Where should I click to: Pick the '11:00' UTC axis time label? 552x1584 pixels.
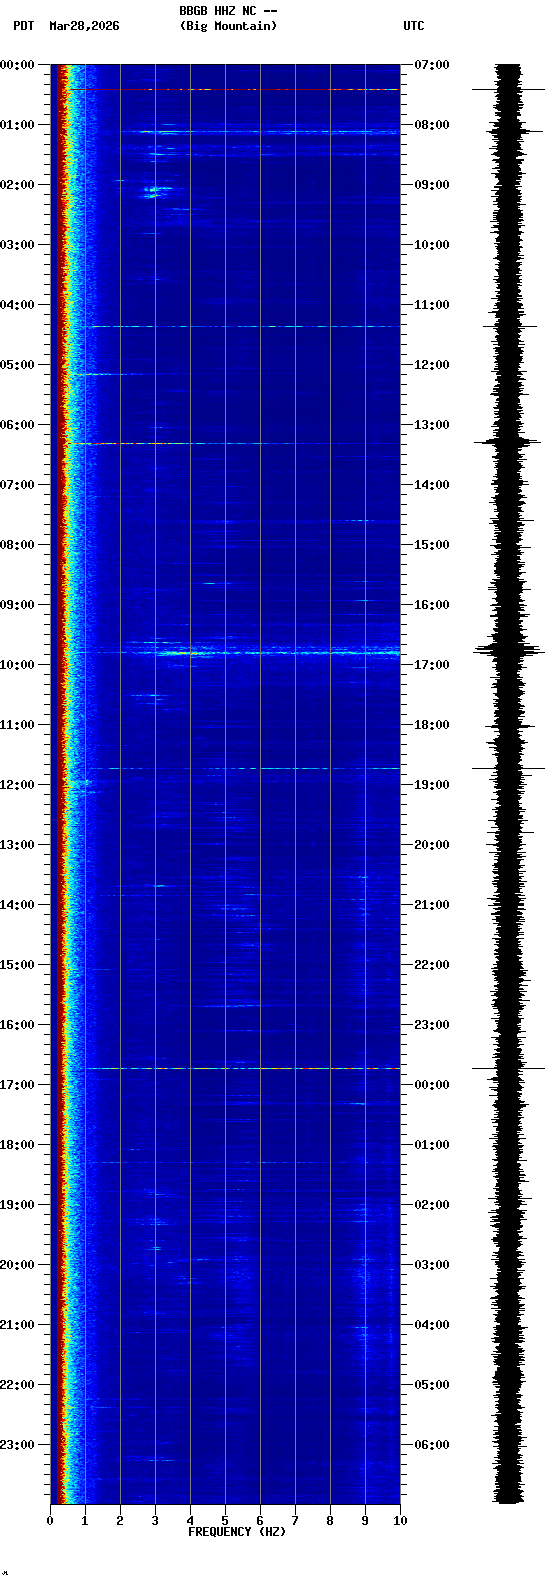pyautogui.click(x=431, y=305)
